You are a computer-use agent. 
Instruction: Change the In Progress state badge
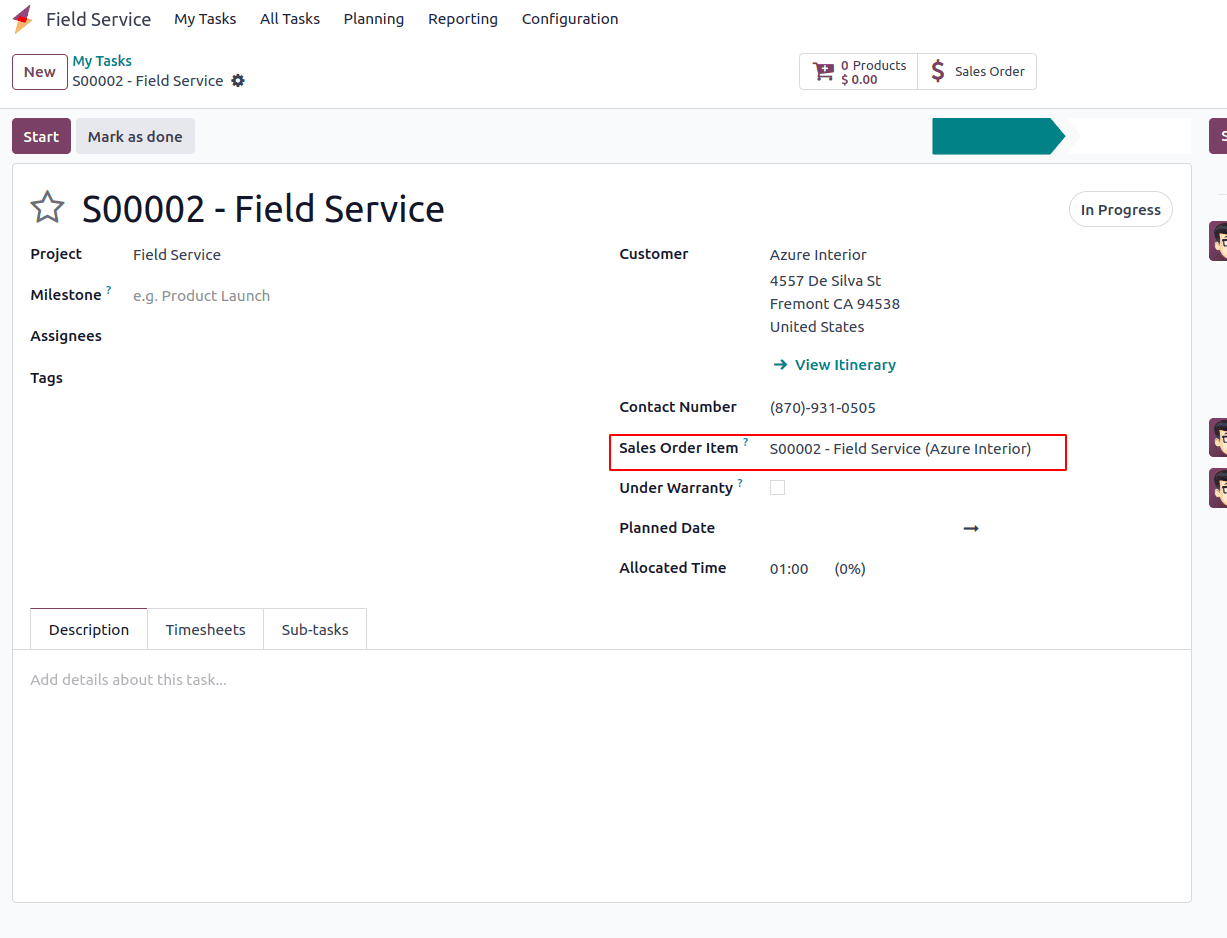(1120, 210)
